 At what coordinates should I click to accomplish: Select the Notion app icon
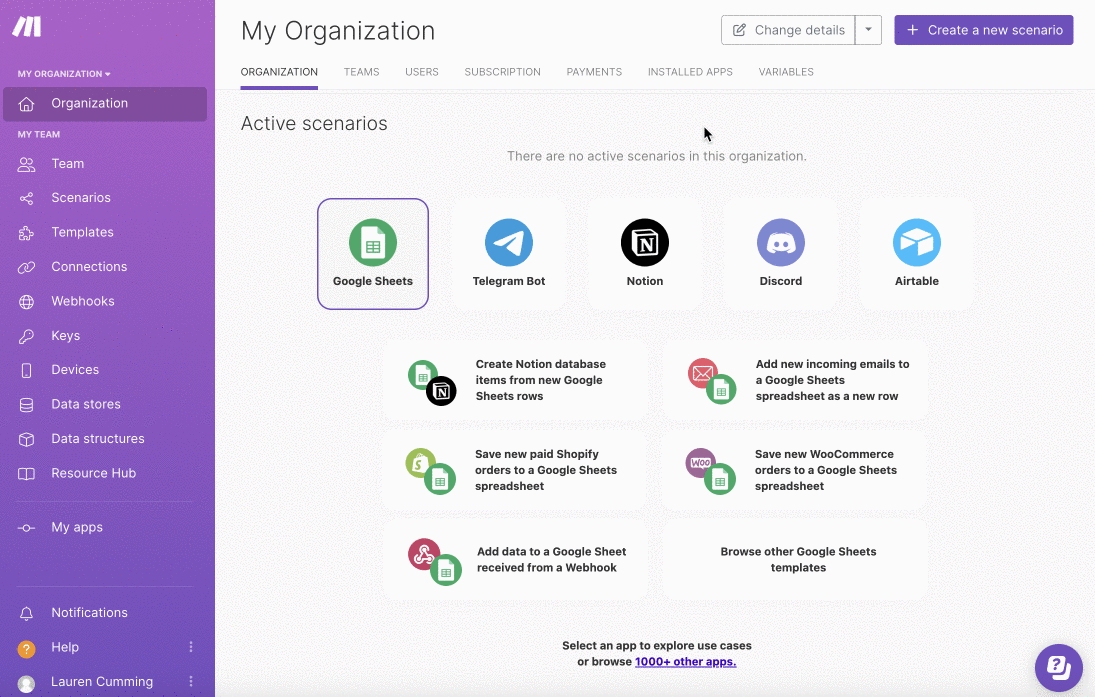[x=645, y=242]
